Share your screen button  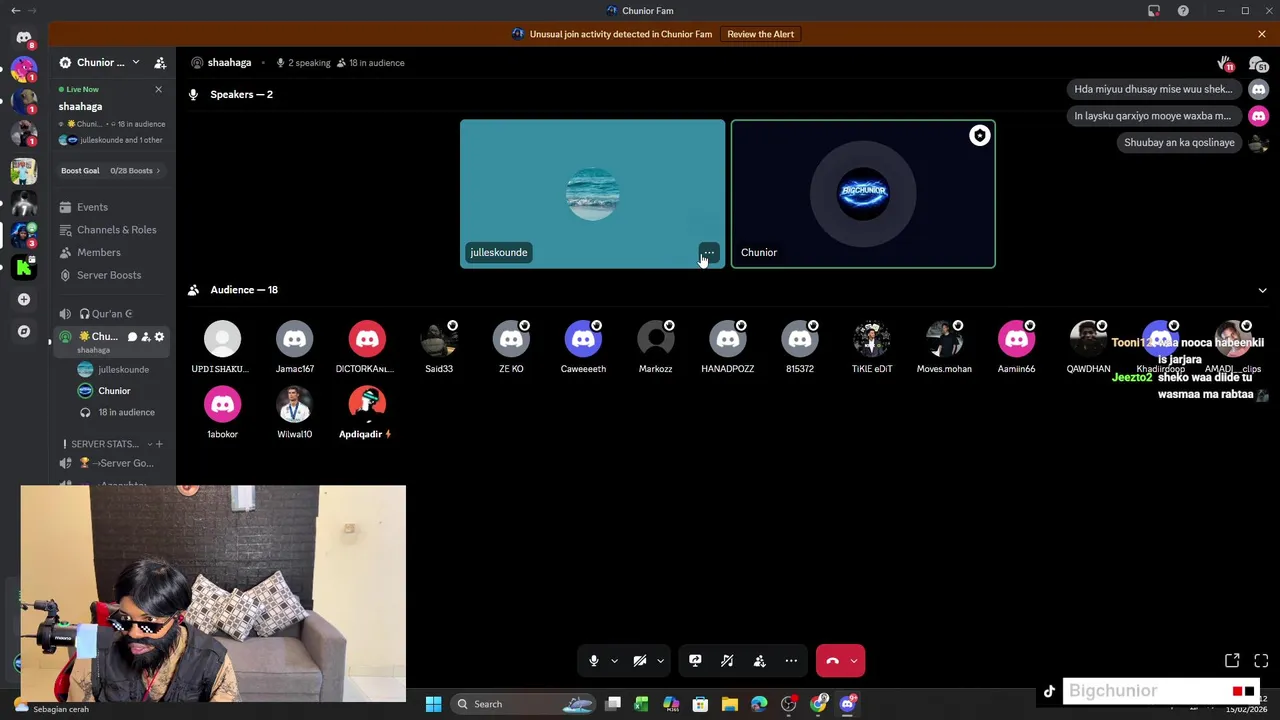(695, 661)
